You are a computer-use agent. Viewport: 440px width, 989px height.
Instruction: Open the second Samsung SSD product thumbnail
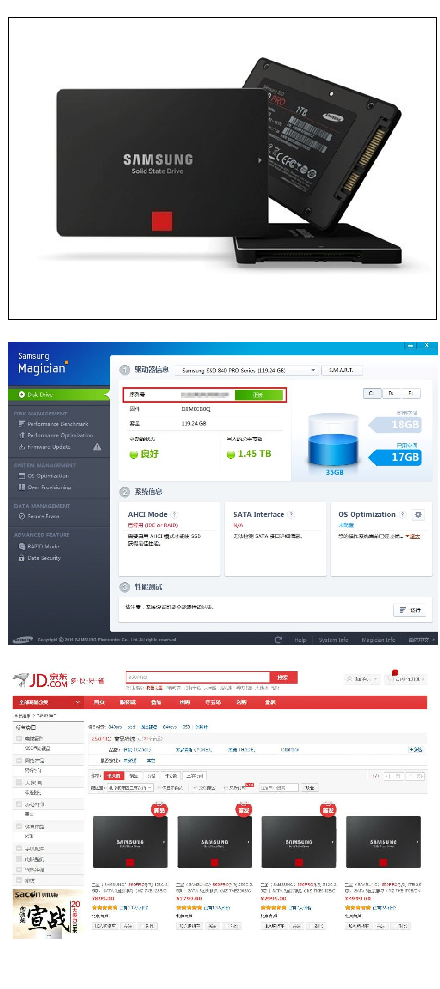coord(214,841)
